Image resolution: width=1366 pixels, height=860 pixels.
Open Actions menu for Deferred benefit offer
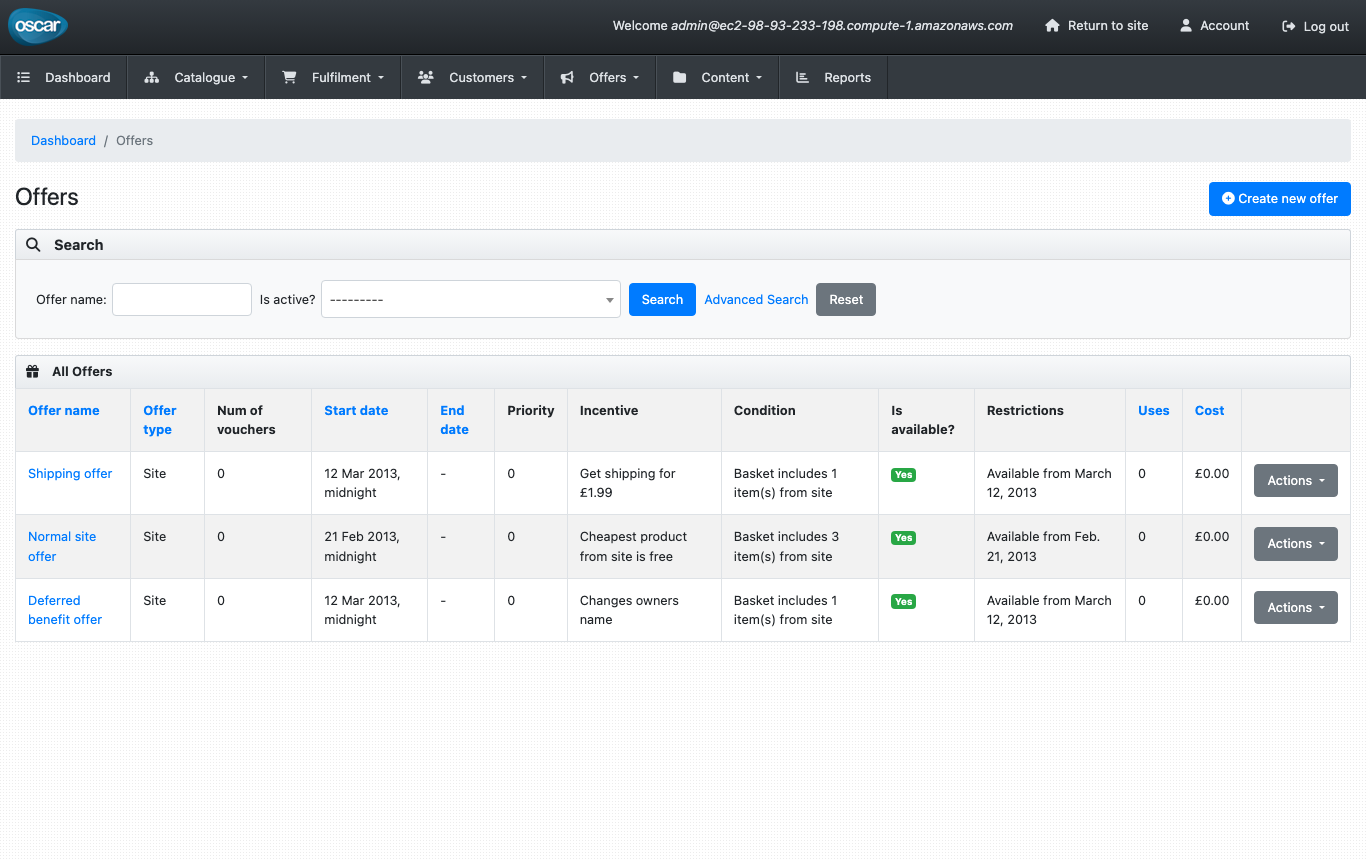pos(1296,608)
